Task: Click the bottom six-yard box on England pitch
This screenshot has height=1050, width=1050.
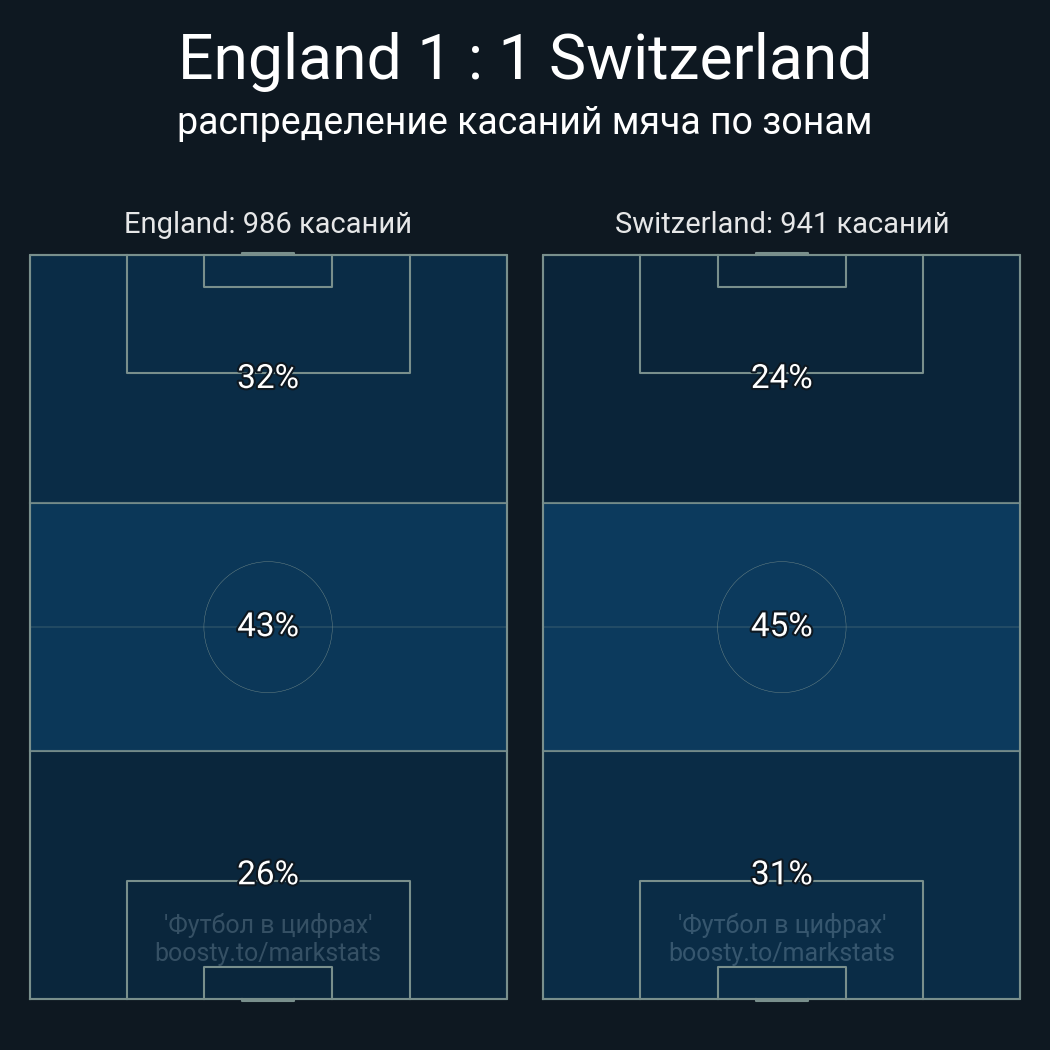Action: click(x=268, y=982)
